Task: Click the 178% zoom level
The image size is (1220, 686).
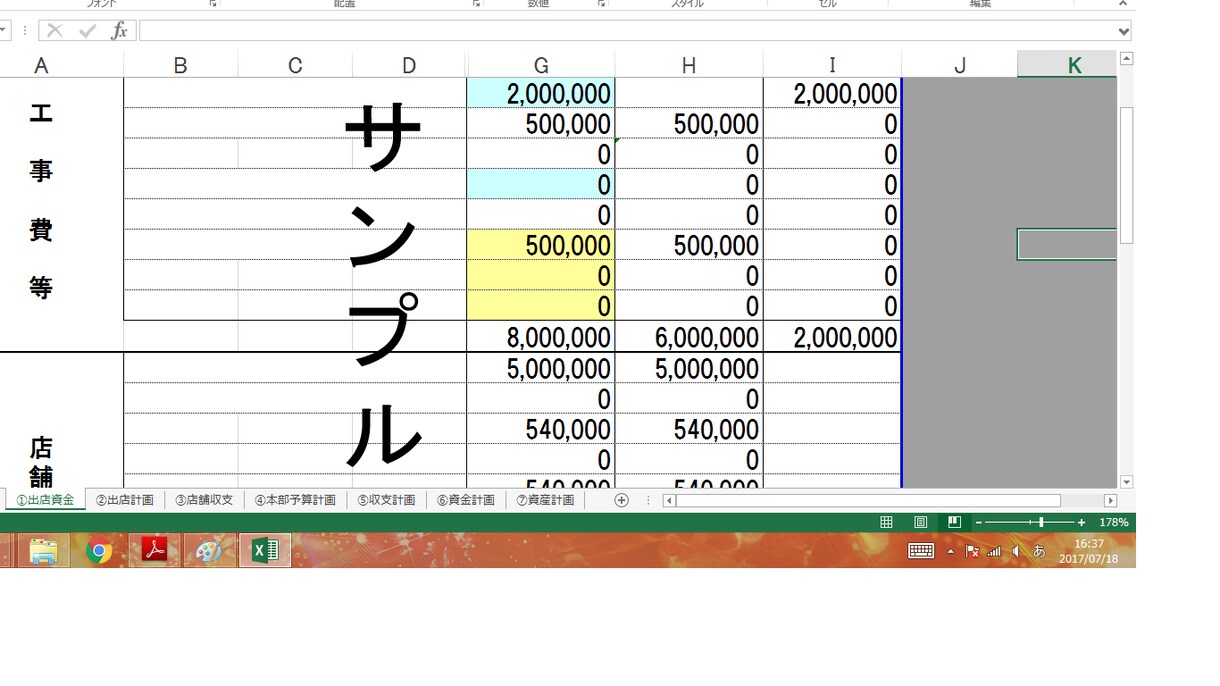Action: point(1113,522)
